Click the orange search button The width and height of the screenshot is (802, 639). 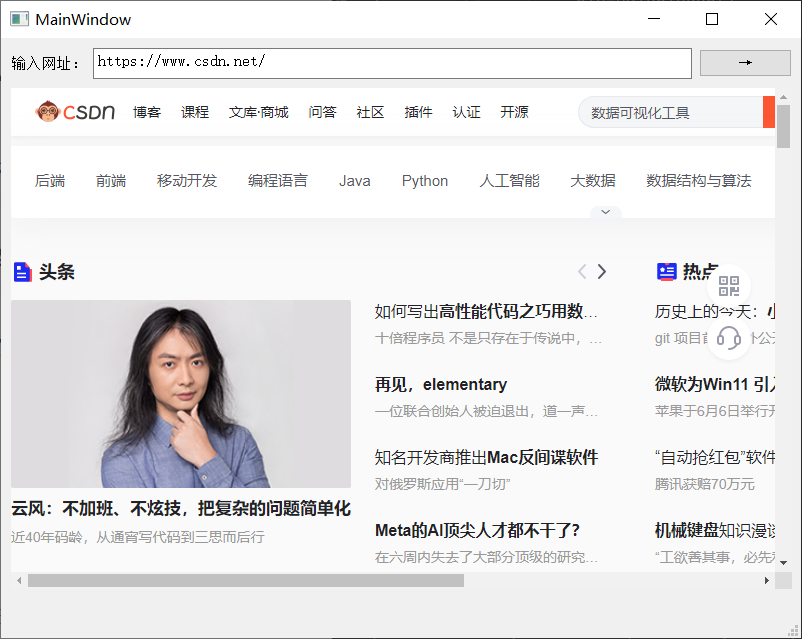[769, 112]
